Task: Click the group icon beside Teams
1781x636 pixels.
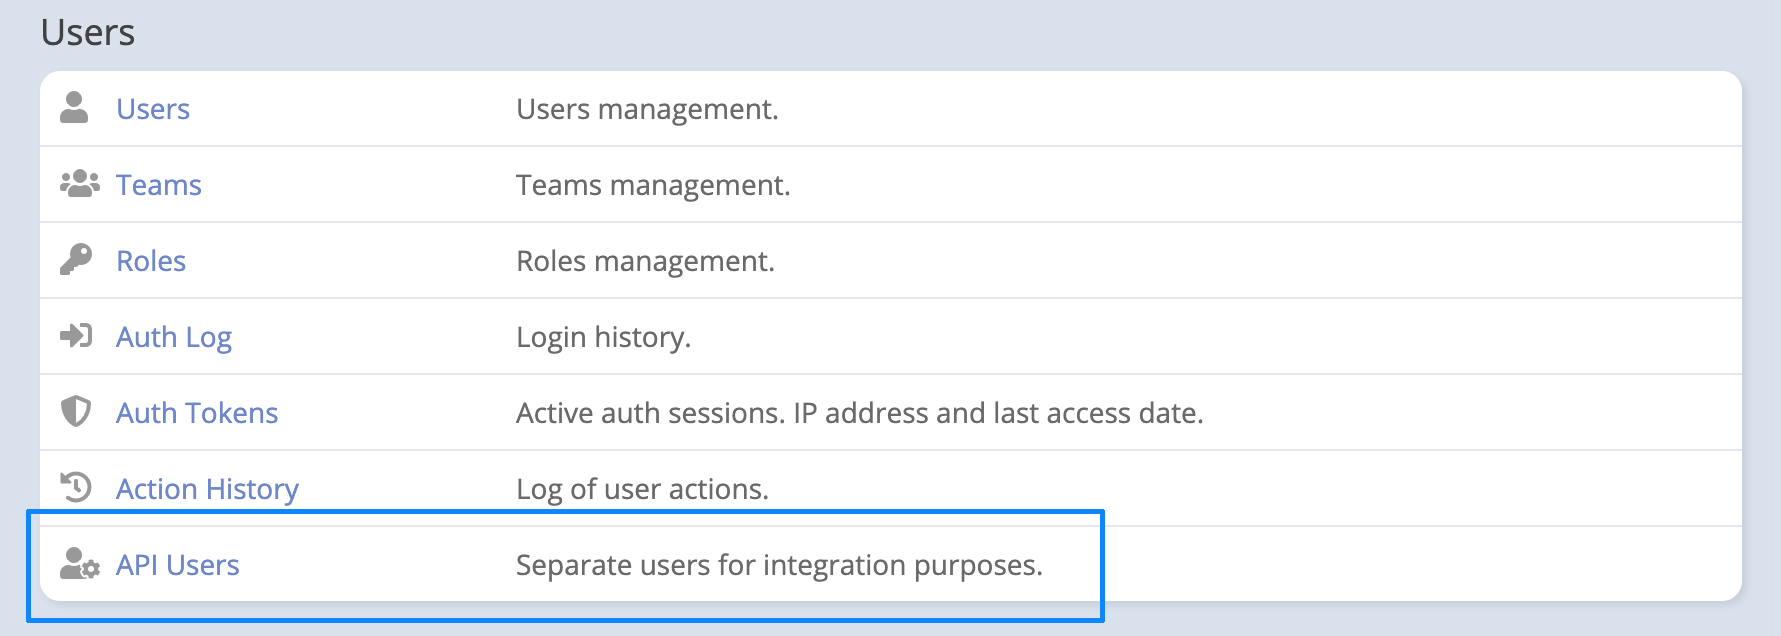Action: (79, 184)
